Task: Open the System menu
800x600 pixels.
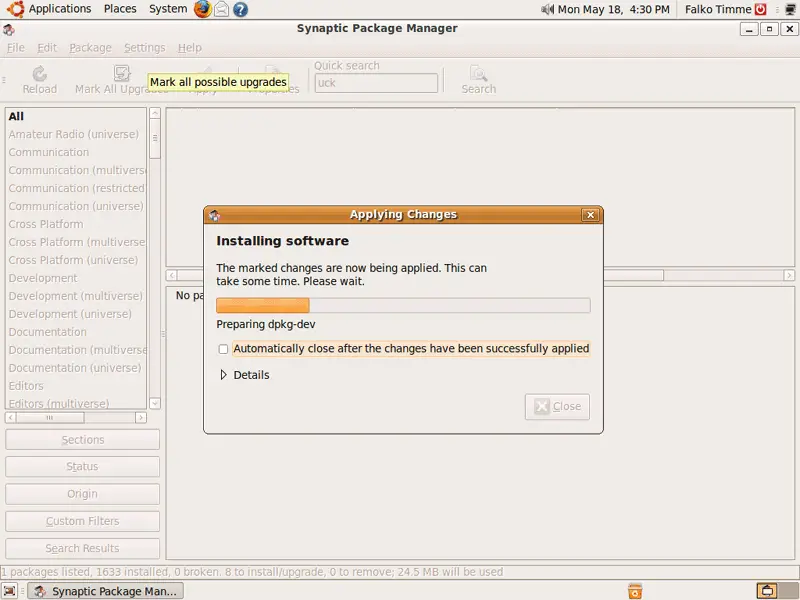Action: (168, 9)
